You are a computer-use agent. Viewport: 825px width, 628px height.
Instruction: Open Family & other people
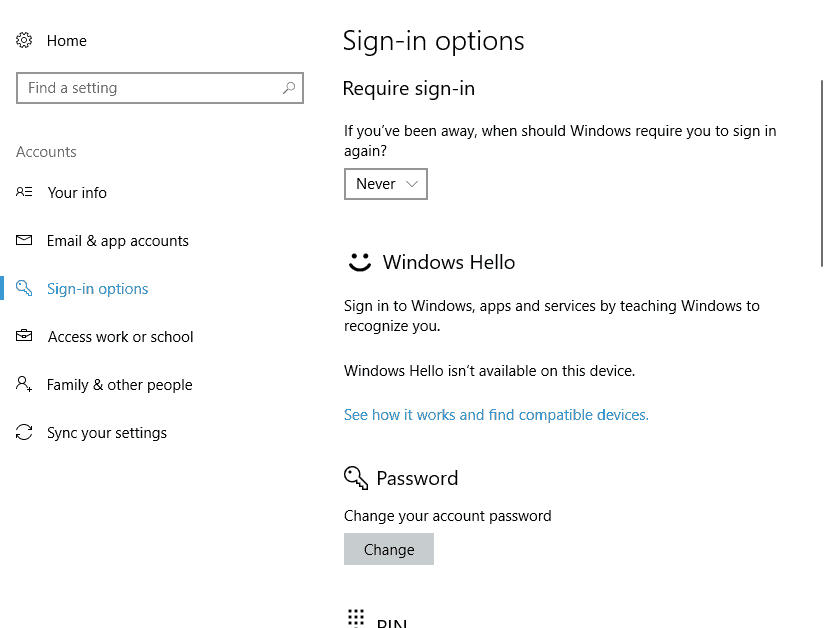coord(119,385)
